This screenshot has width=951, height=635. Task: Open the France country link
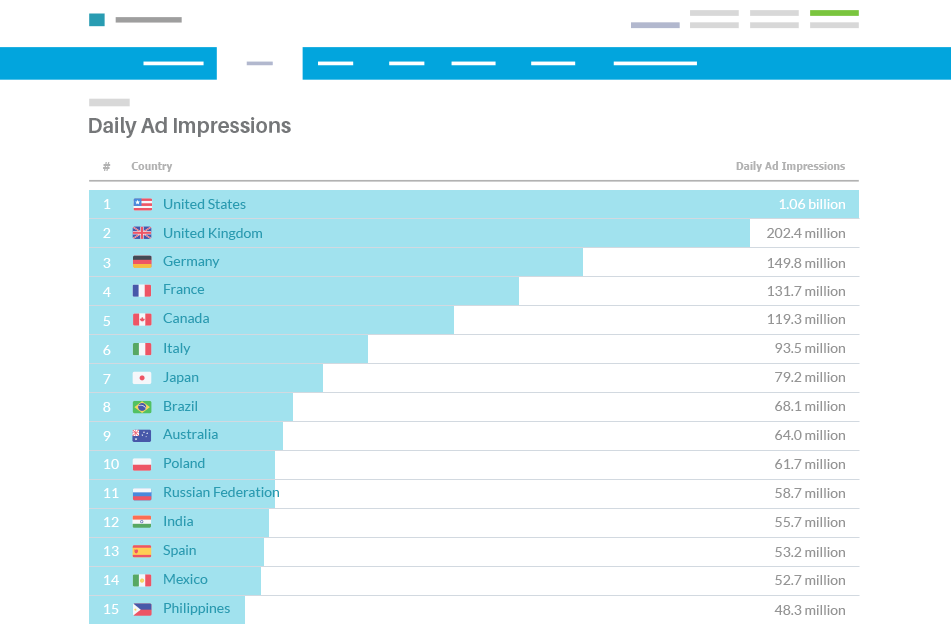tap(183, 290)
